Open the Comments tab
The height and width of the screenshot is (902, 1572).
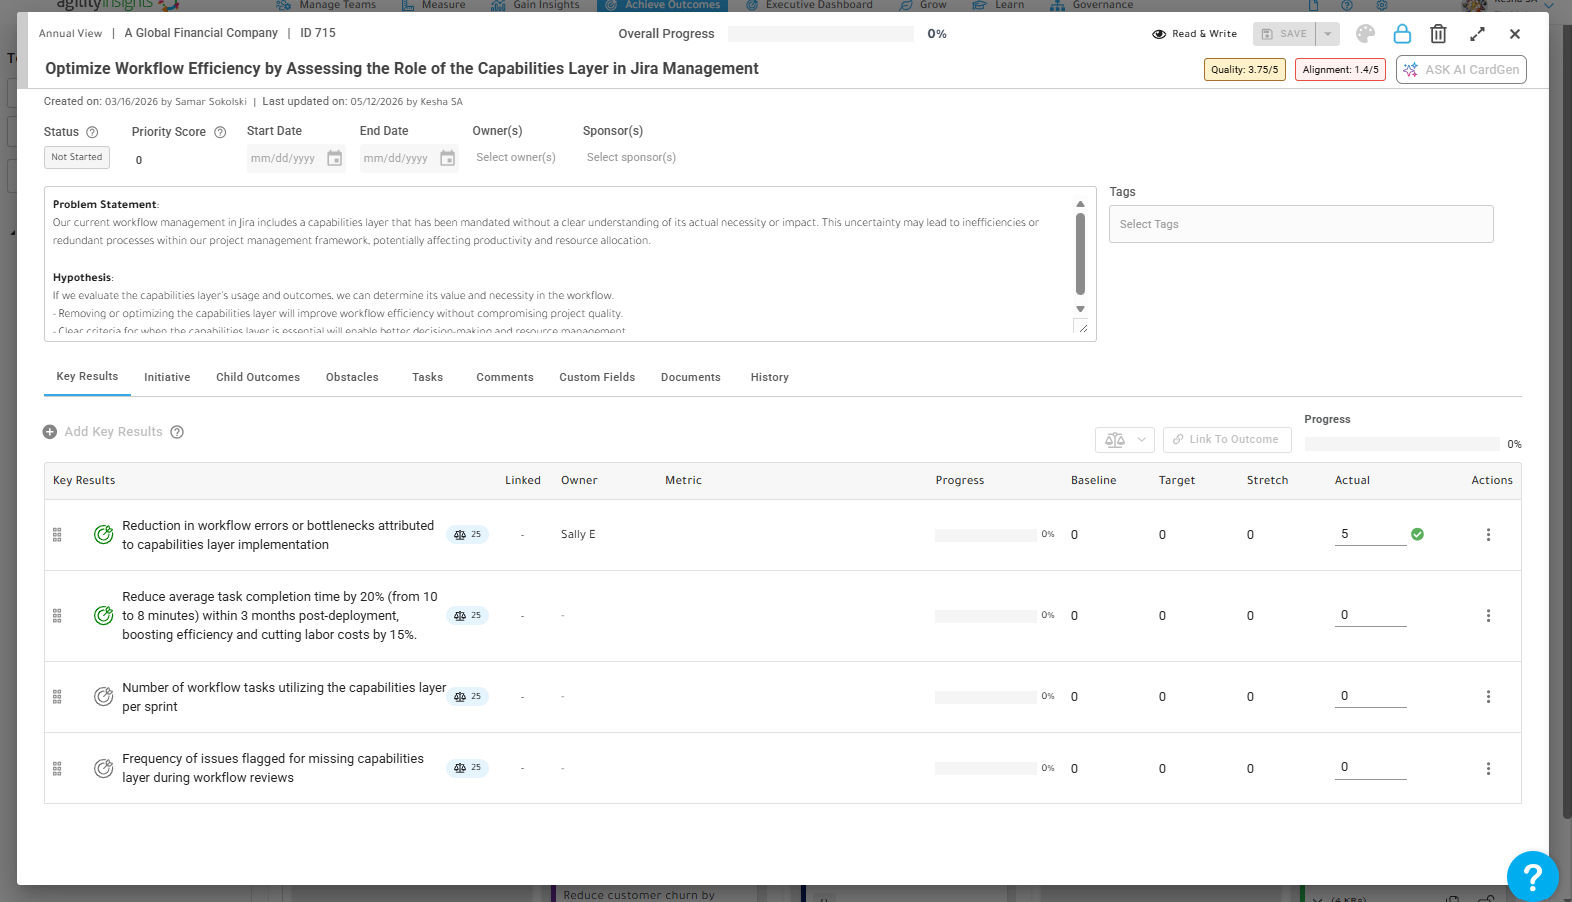point(505,378)
